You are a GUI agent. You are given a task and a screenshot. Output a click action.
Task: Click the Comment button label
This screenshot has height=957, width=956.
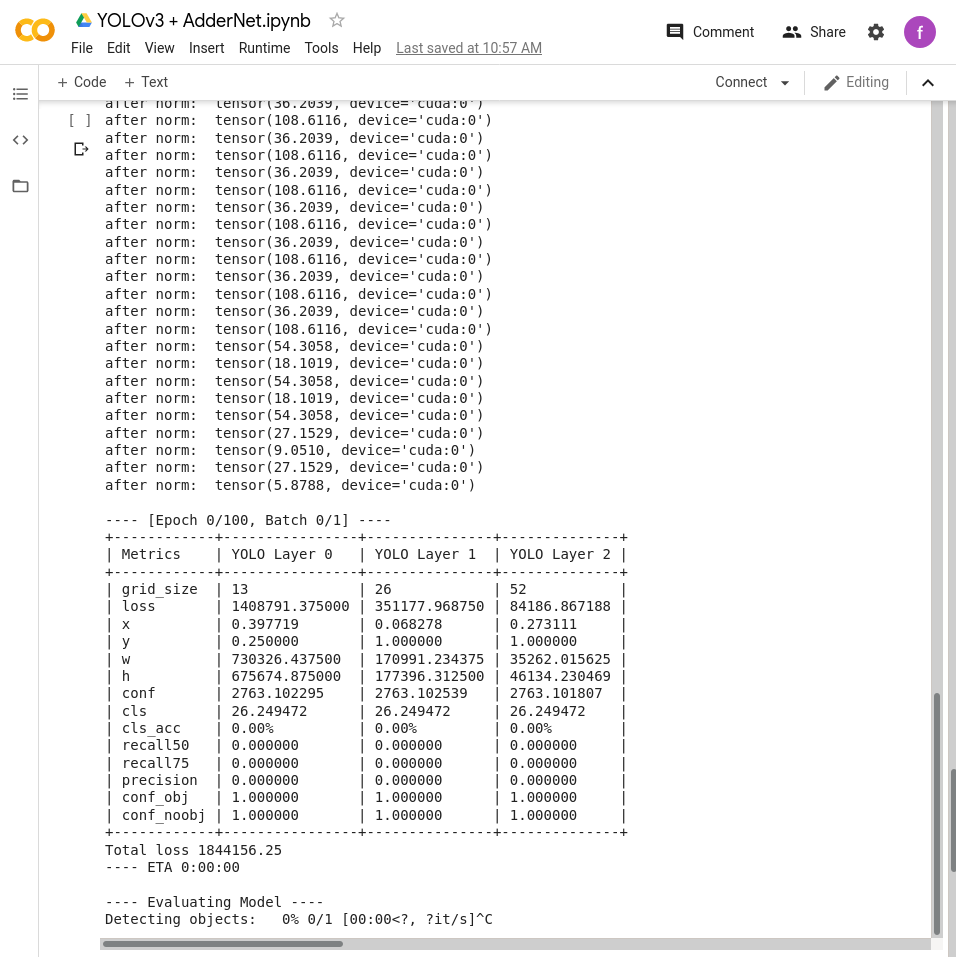pyautogui.click(x=723, y=32)
